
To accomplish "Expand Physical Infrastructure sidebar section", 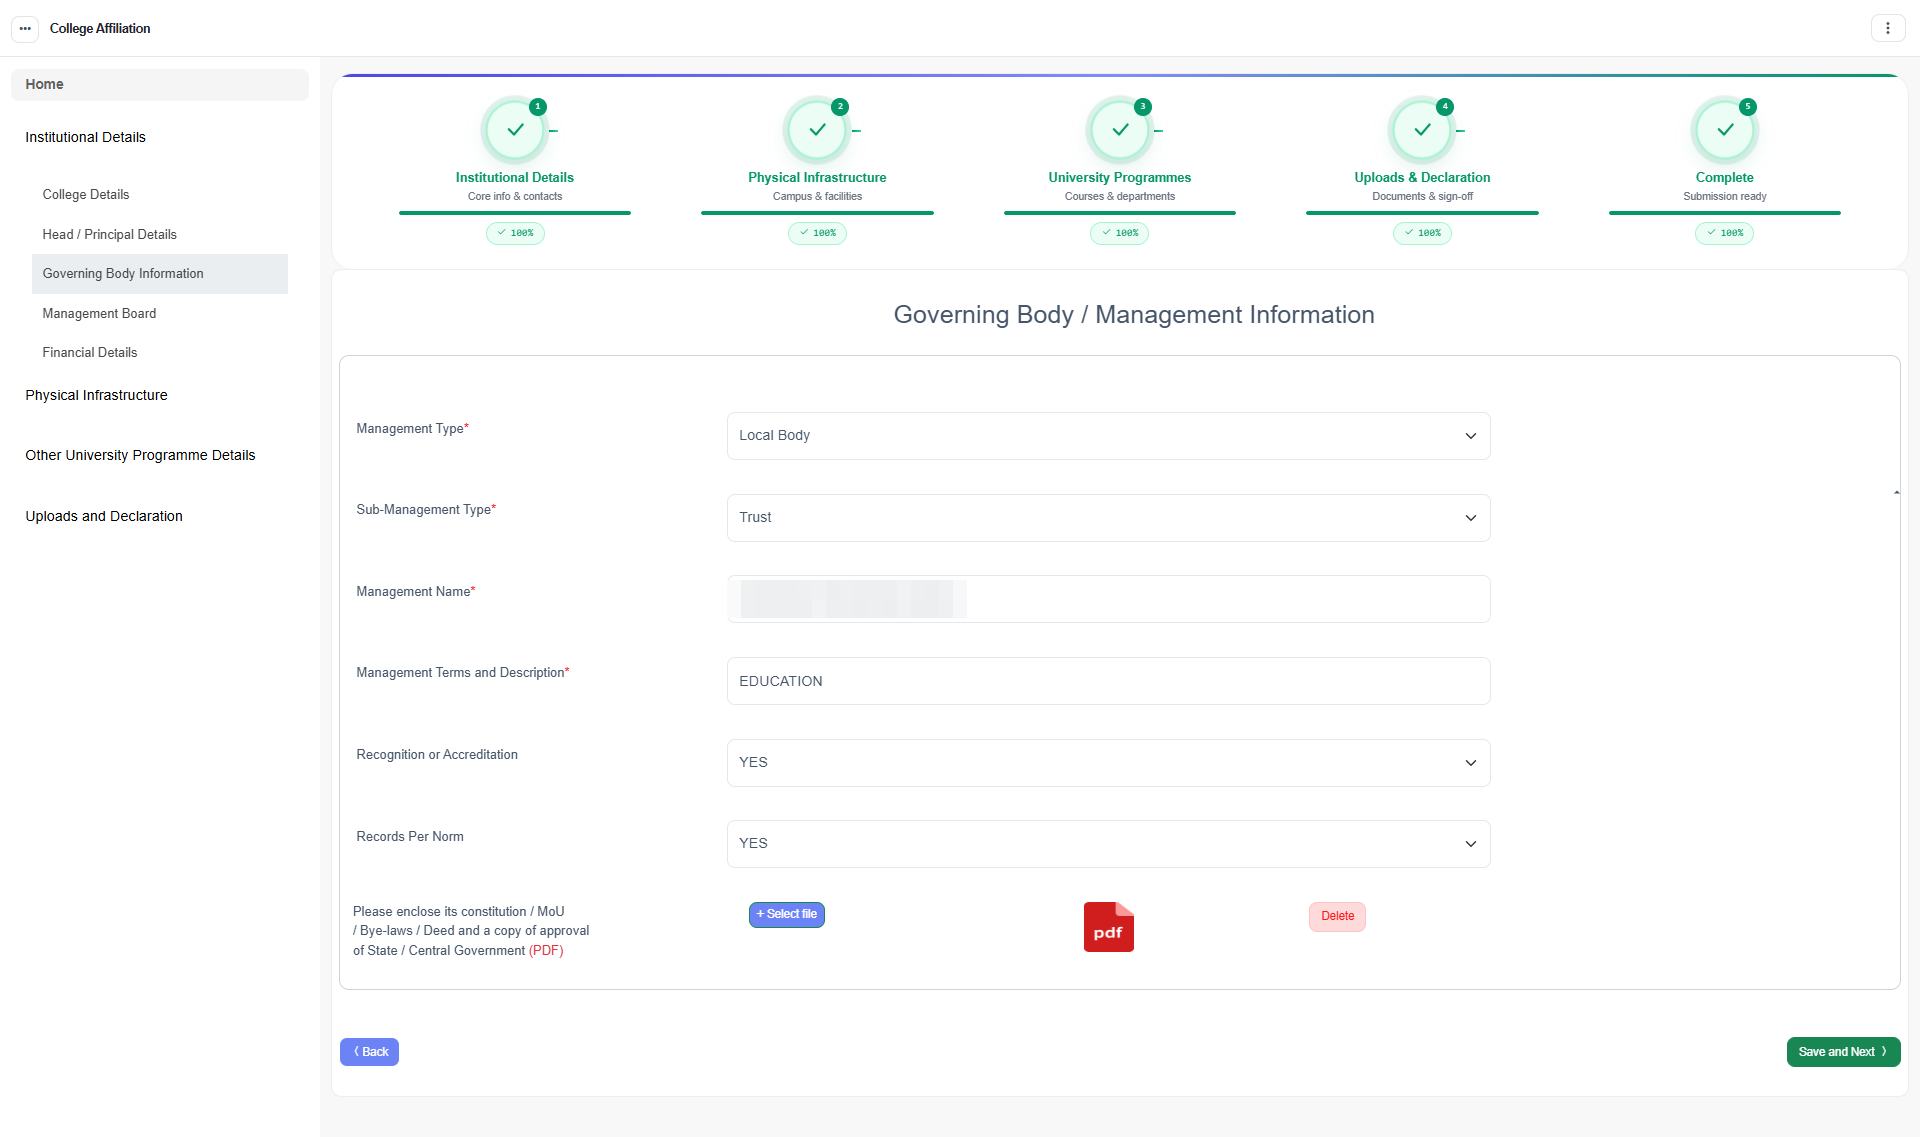I will [x=96, y=395].
